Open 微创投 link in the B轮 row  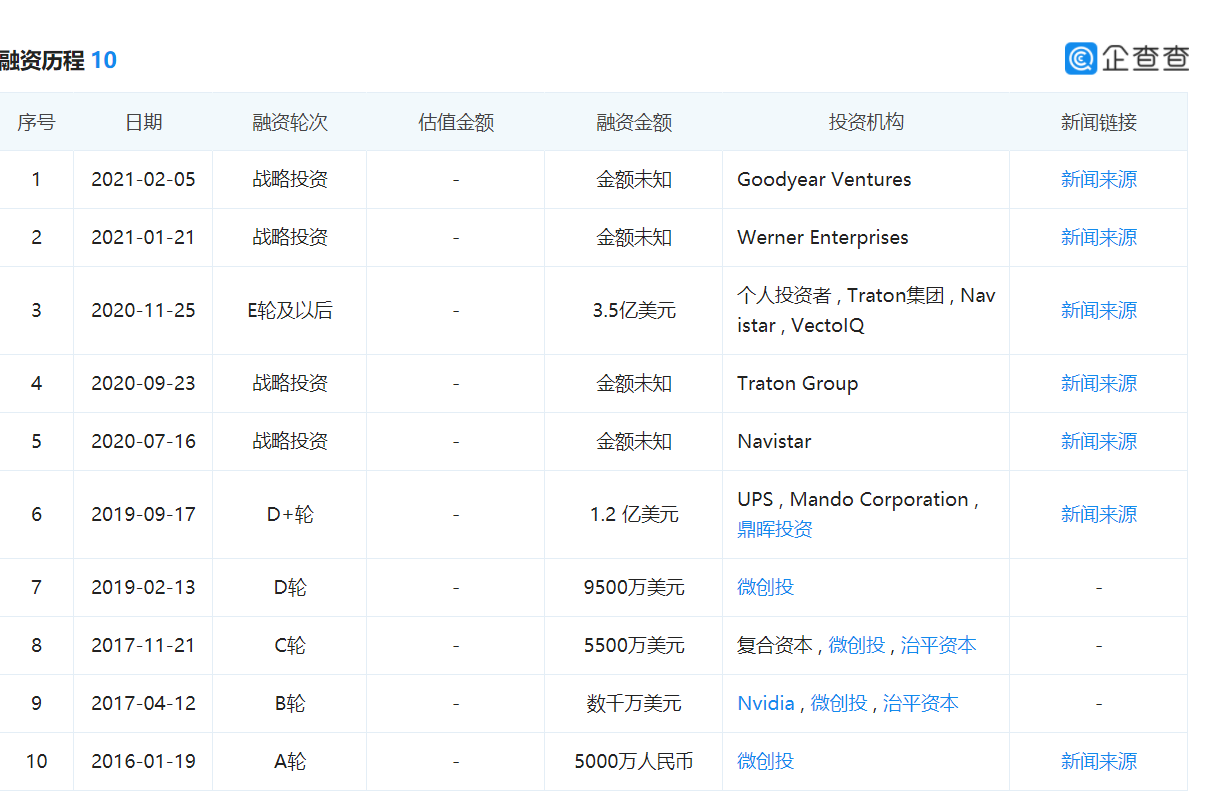(x=839, y=704)
